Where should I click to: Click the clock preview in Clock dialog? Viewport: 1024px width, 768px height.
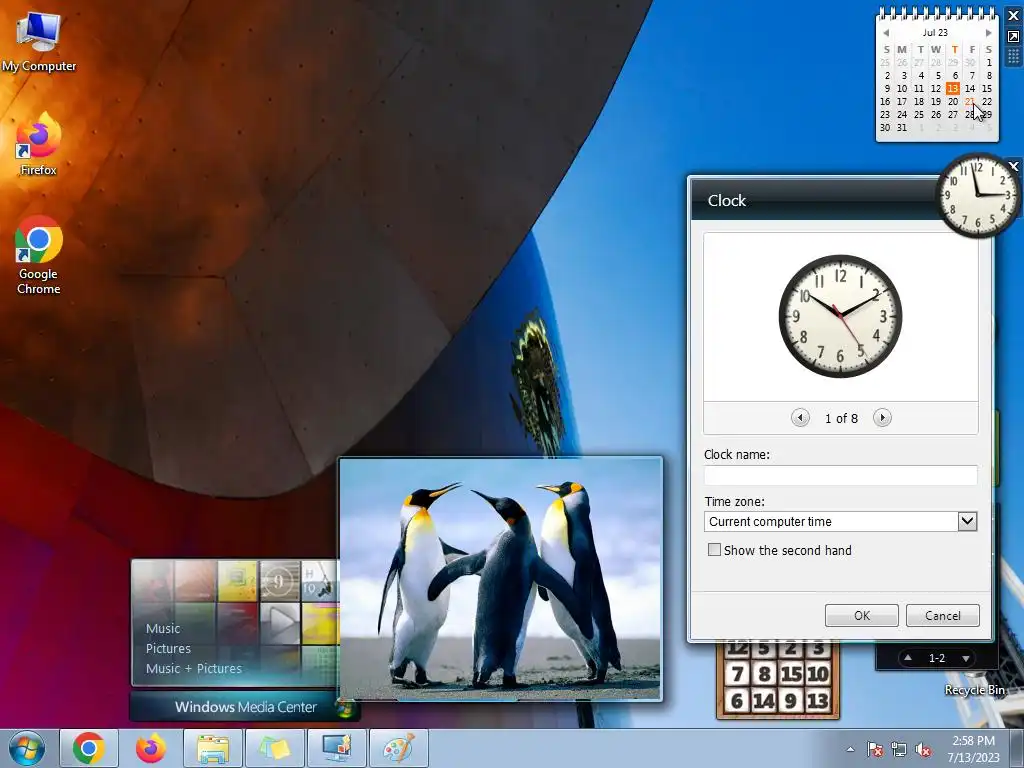point(840,316)
